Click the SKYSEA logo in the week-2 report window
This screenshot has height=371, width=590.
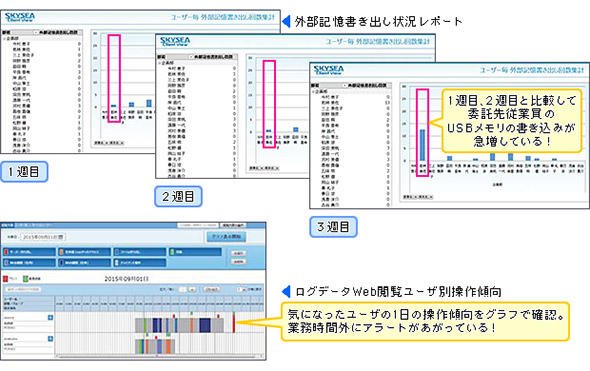tap(175, 41)
